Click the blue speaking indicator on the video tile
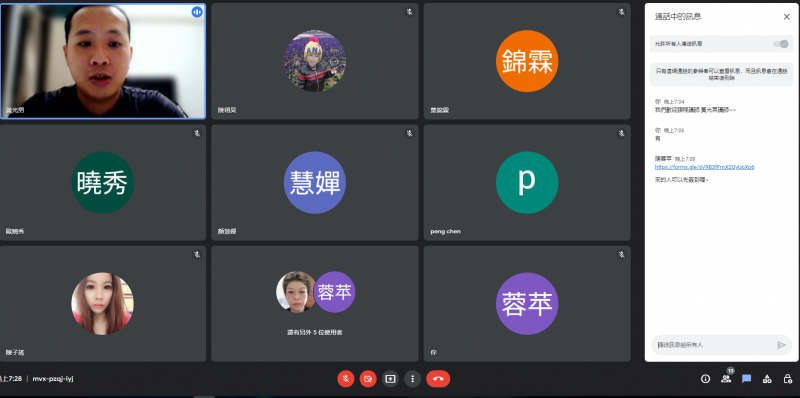 tap(197, 12)
